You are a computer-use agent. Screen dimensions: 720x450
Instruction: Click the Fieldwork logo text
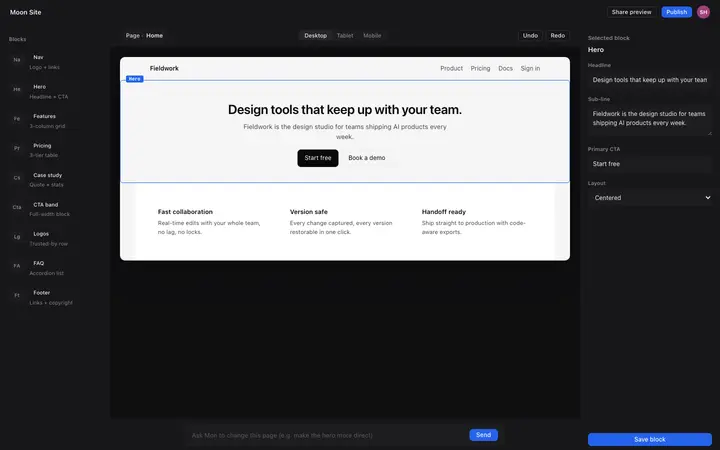(164, 68)
